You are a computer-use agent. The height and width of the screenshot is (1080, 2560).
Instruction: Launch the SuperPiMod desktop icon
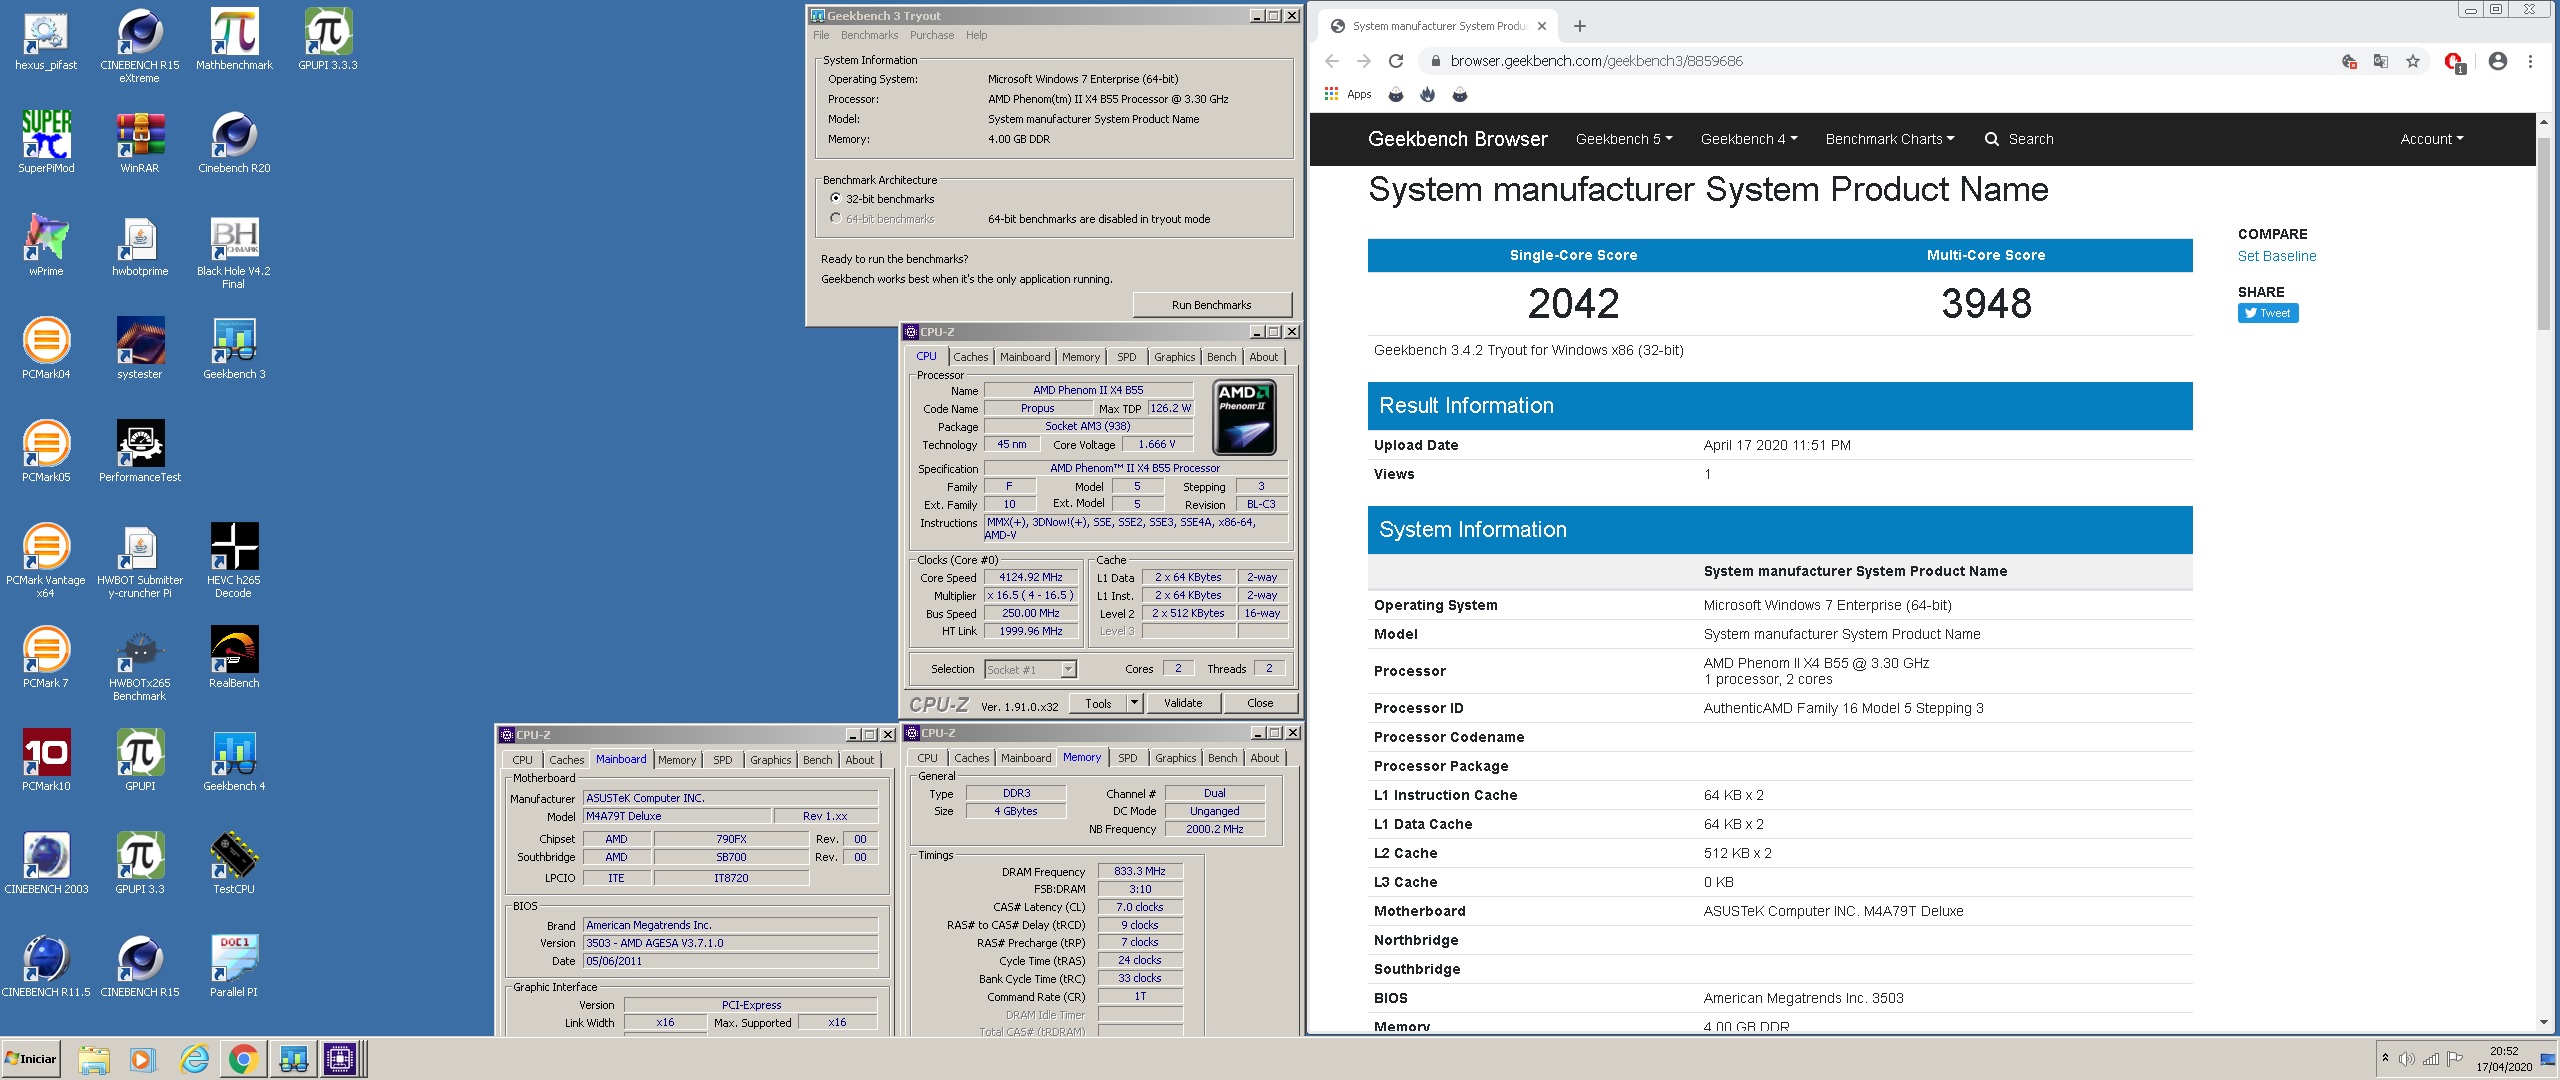(x=46, y=143)
